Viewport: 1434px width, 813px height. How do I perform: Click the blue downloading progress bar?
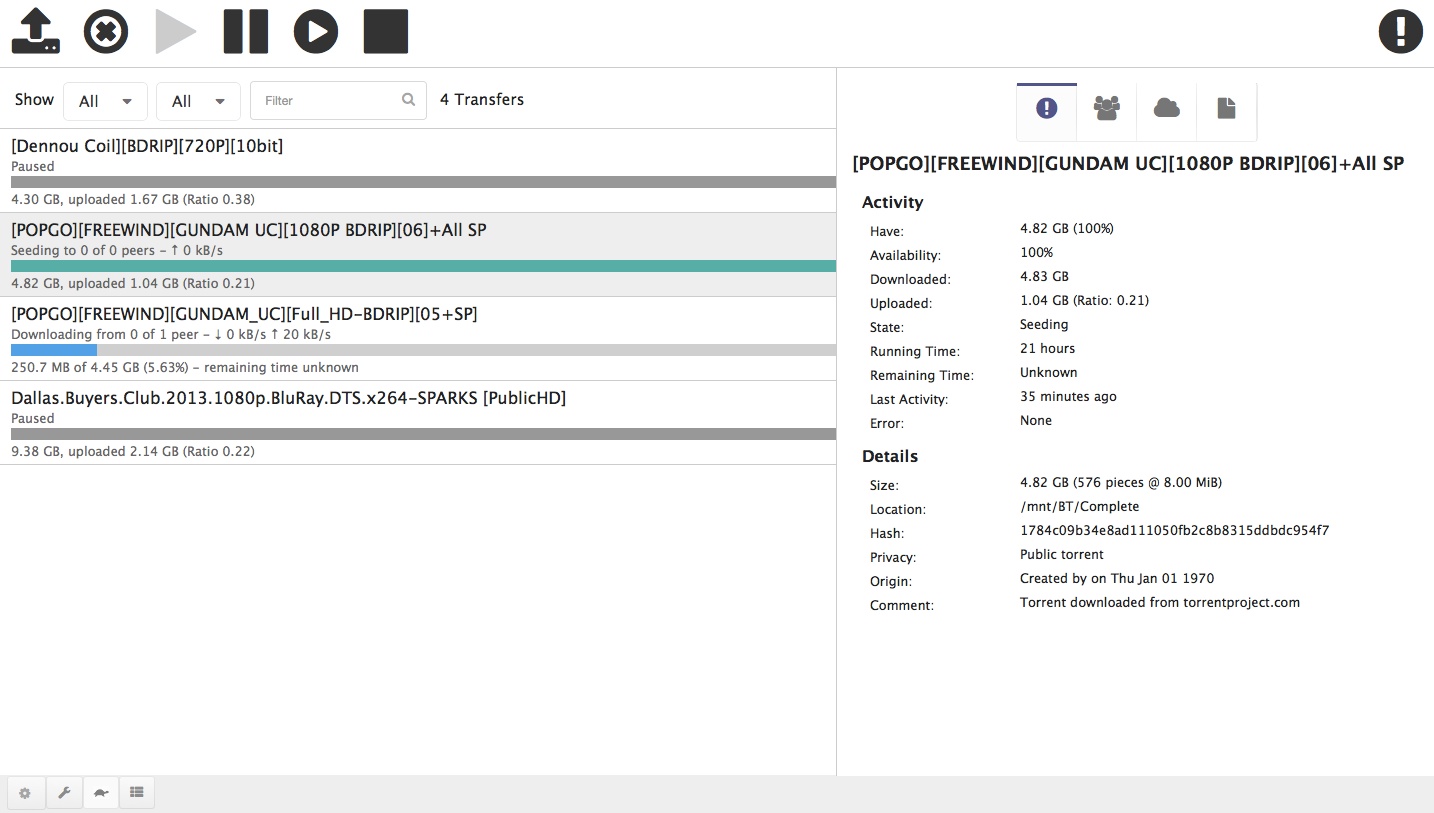click(54, 350)
